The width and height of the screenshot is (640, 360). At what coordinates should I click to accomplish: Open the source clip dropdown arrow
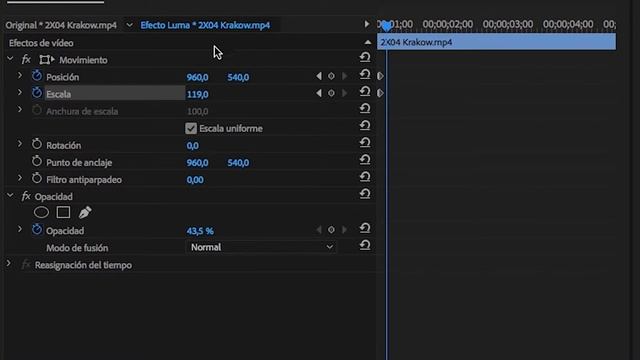(x=129, y=25)
